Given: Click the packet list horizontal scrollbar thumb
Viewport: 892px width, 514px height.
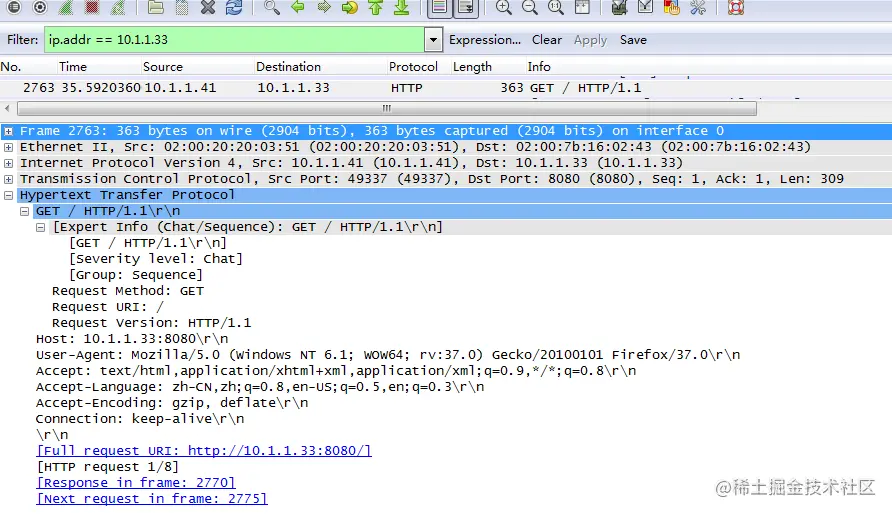Looking at the screenshot, I should (x=387, y=108).
